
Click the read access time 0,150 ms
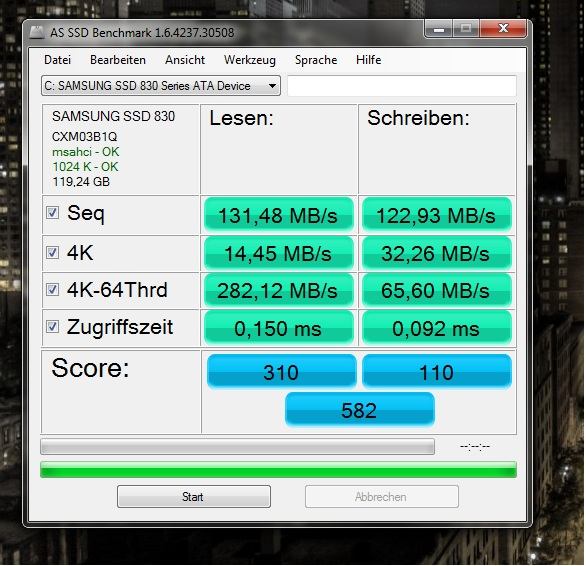coord(278,328)
